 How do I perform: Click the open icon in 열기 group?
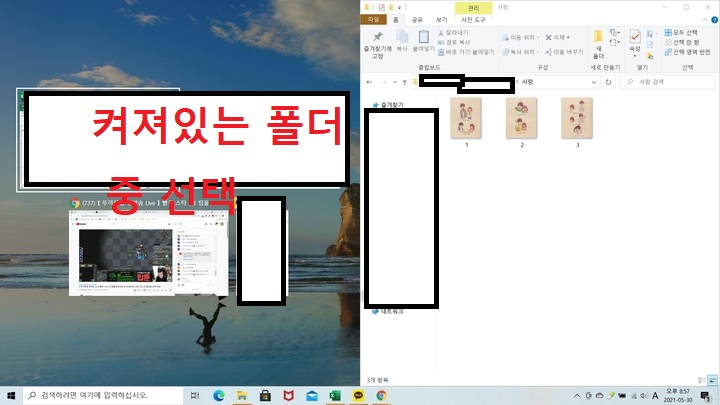click(650, 34)
